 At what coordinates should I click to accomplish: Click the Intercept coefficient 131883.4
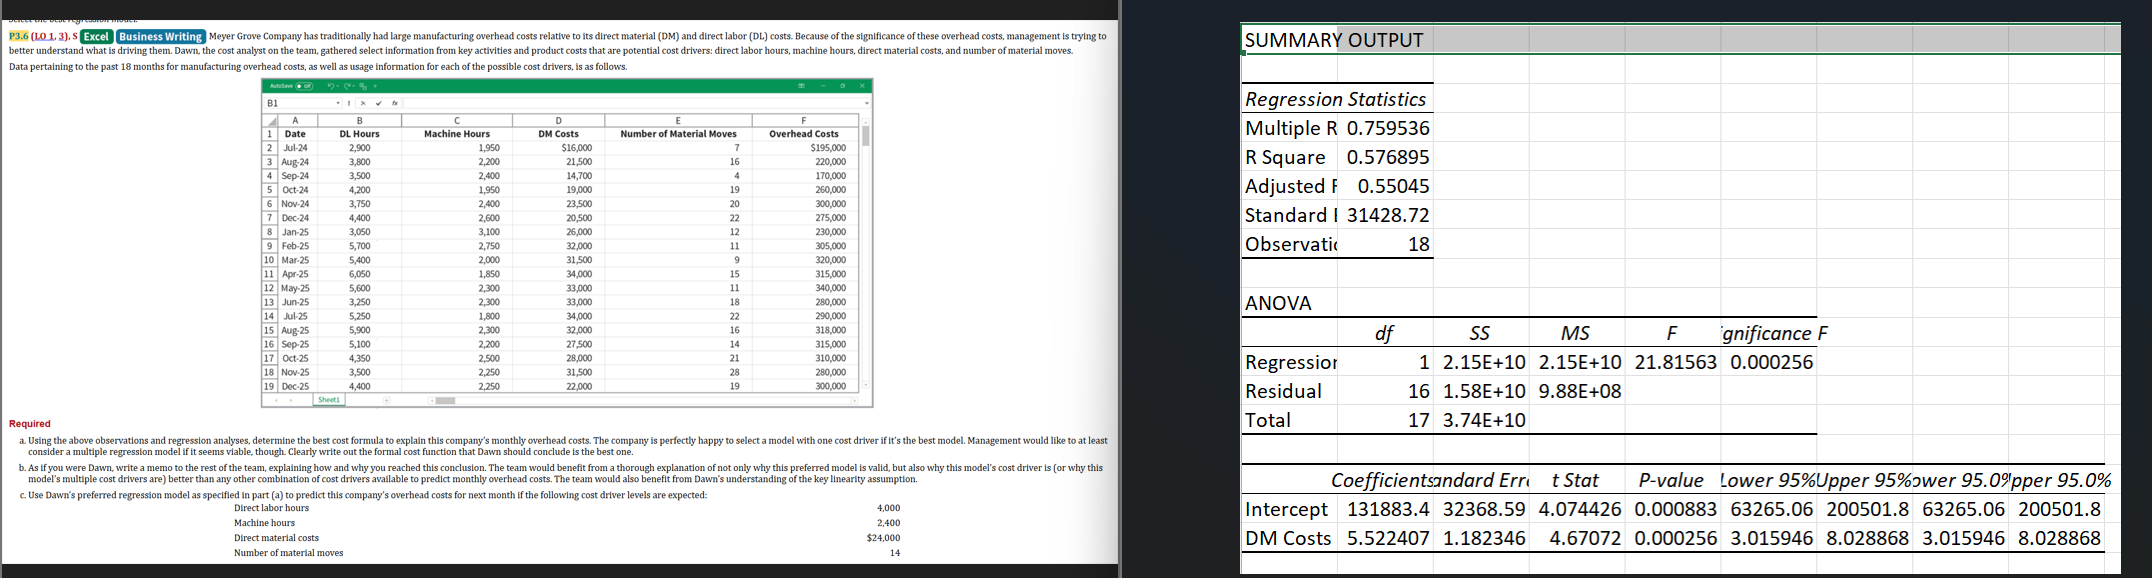[x=1388, y=509]
